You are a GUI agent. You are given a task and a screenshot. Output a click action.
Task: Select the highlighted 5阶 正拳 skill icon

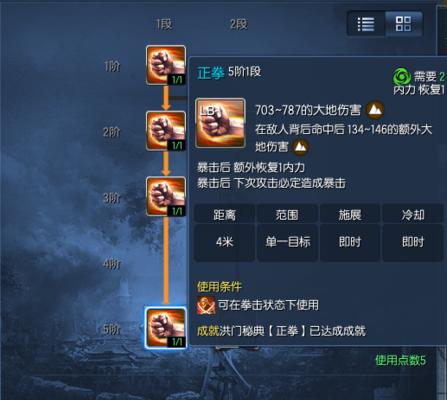pos(166,328)
